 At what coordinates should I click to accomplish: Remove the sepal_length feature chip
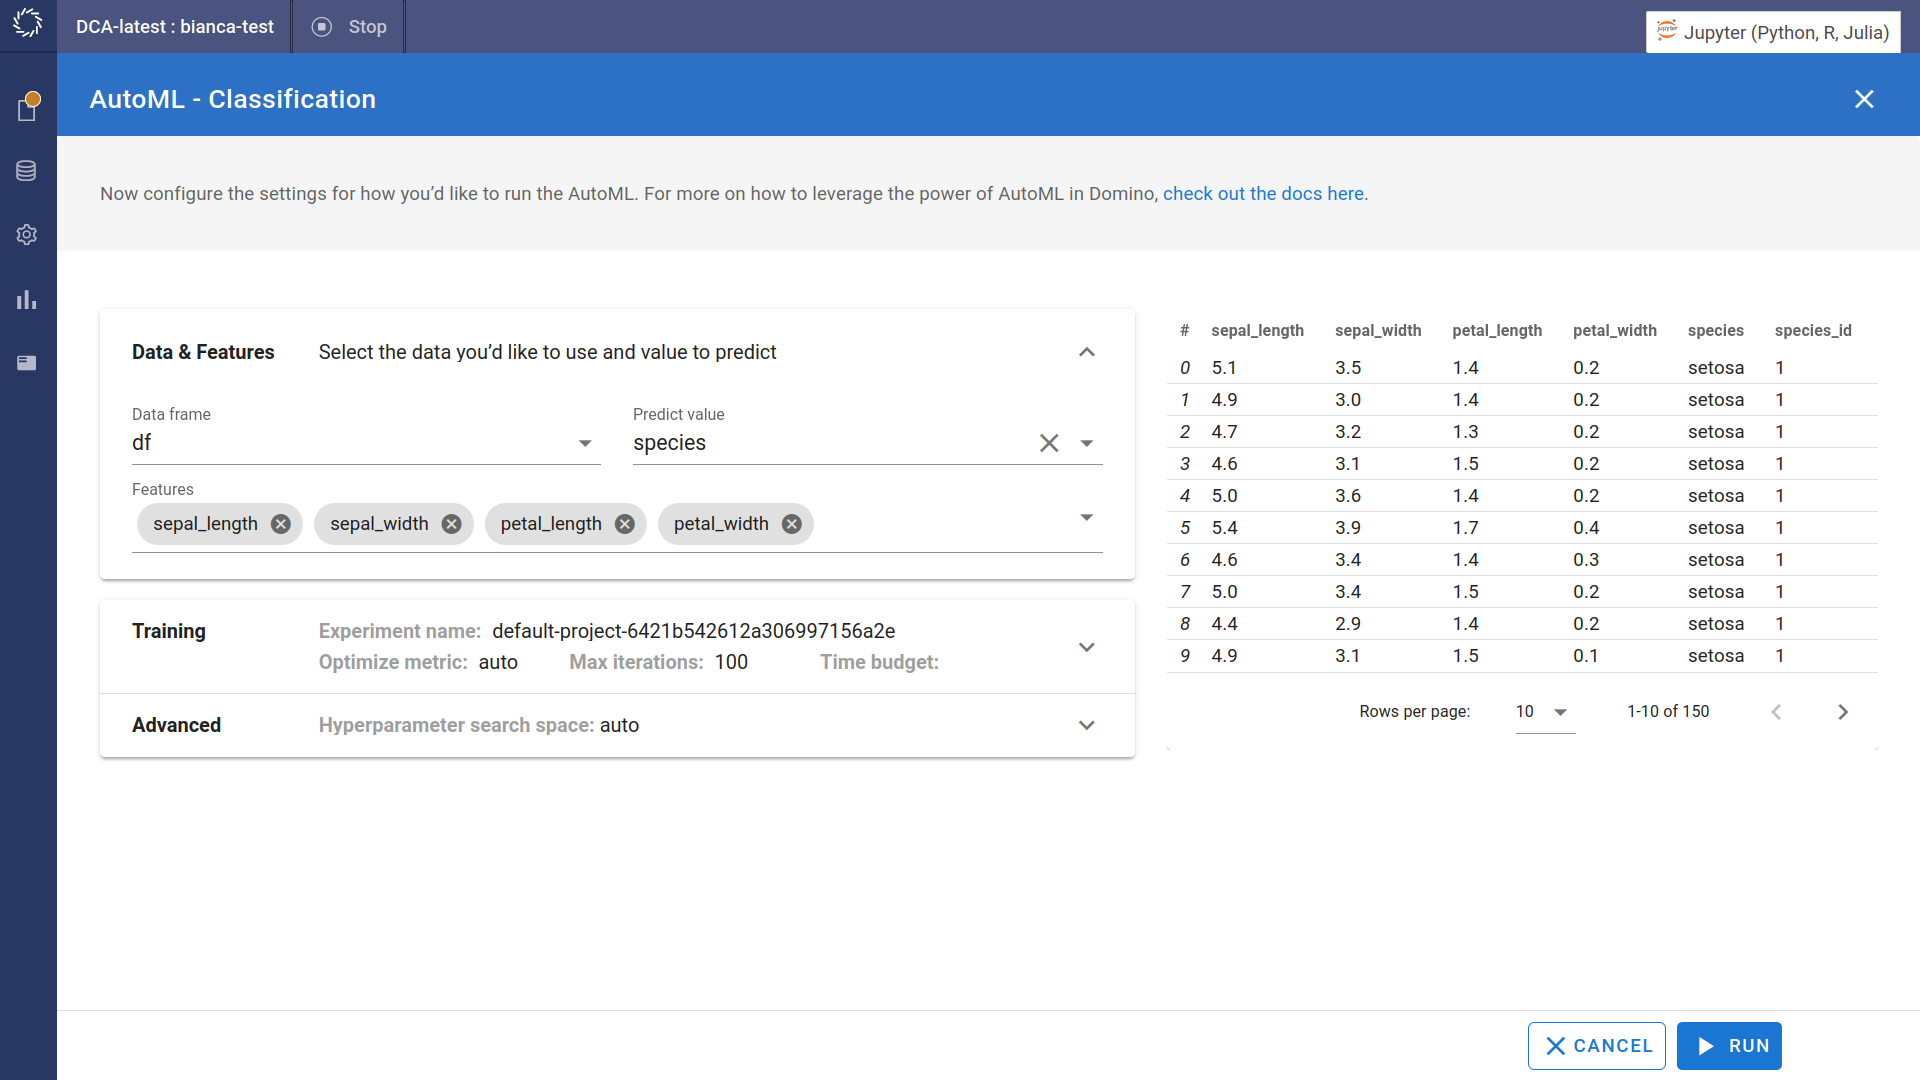coord(281,524)
